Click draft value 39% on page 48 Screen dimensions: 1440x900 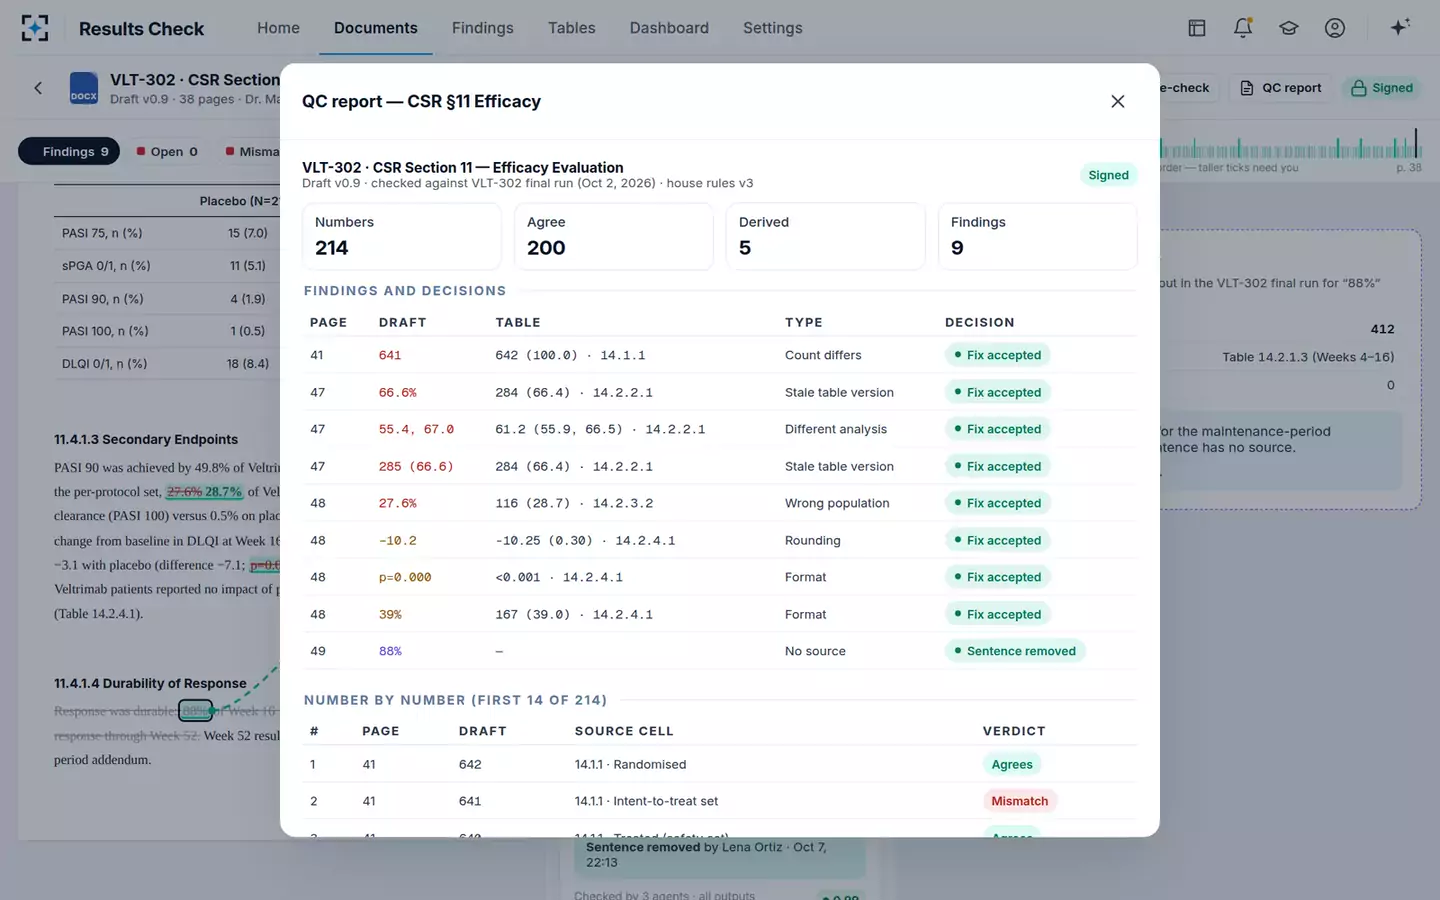pos(390,614)
